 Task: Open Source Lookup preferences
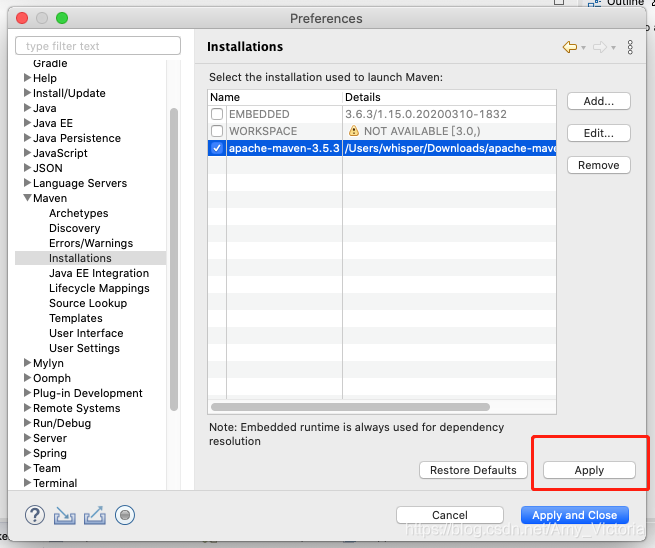(88, 303)
